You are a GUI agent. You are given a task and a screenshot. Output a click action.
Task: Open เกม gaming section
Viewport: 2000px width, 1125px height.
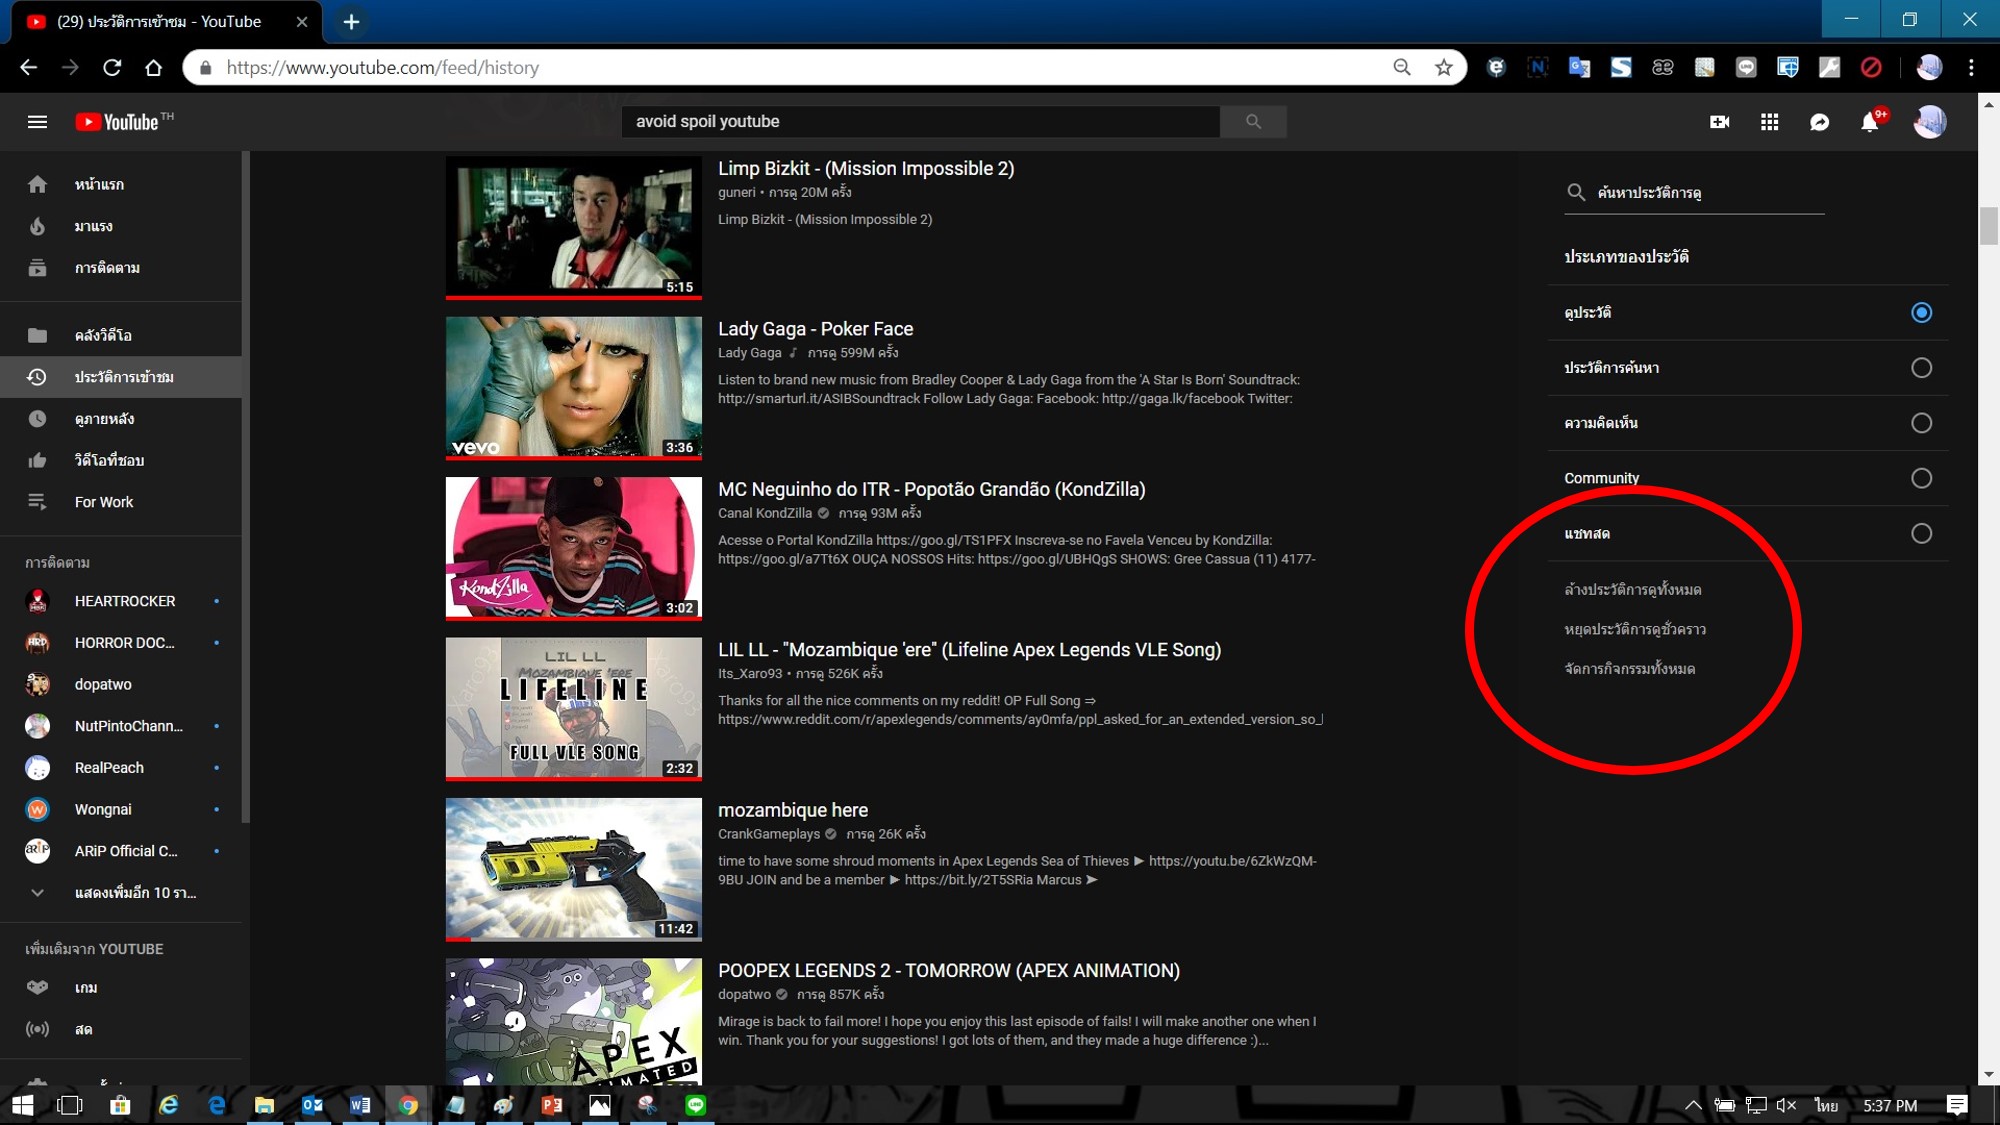point(121,988)
